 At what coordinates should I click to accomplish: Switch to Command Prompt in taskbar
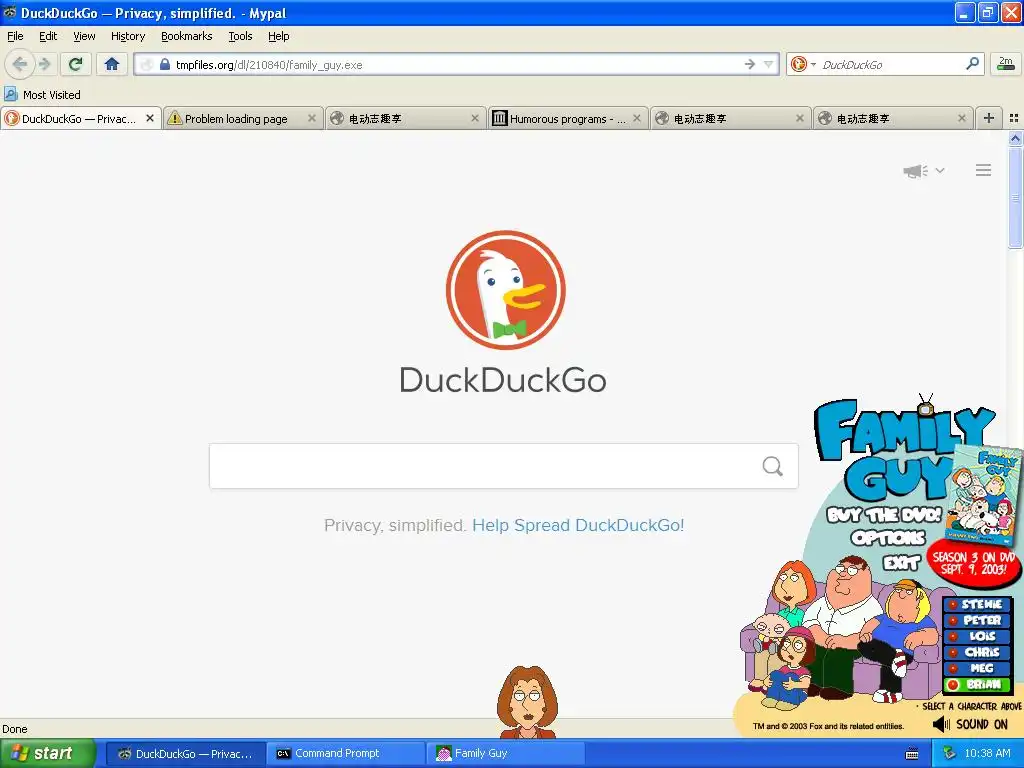click(346, 754)
